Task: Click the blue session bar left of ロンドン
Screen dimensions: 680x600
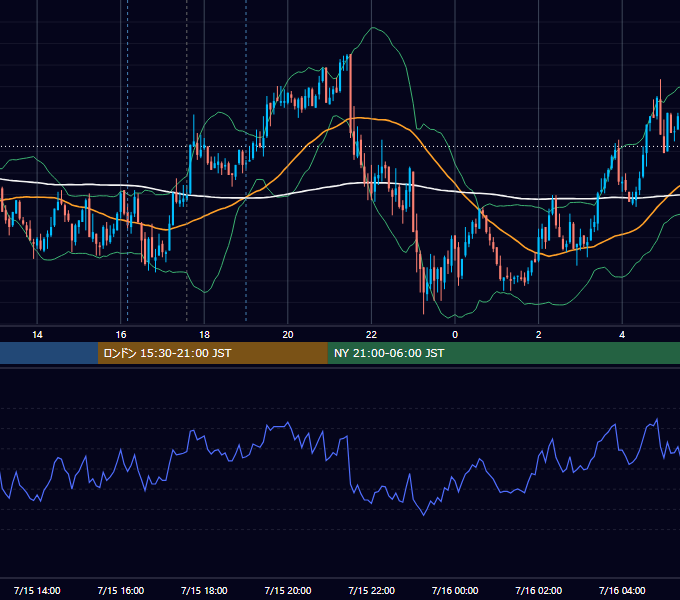Action: [49, 353]
